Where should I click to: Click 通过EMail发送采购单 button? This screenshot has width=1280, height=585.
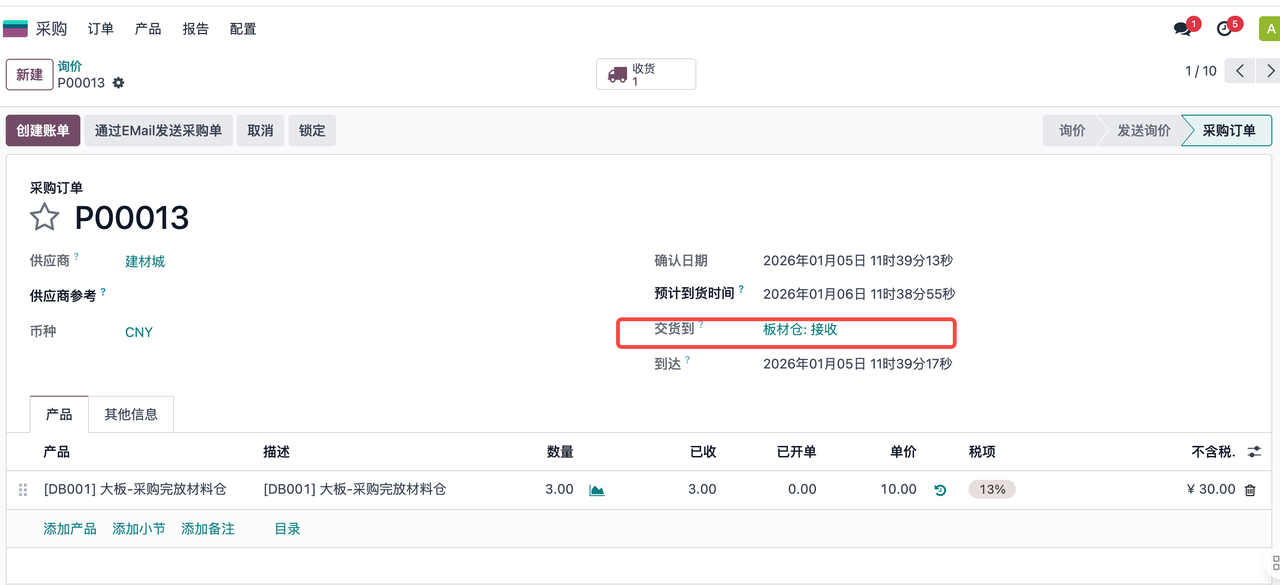[x=159, y=131]
